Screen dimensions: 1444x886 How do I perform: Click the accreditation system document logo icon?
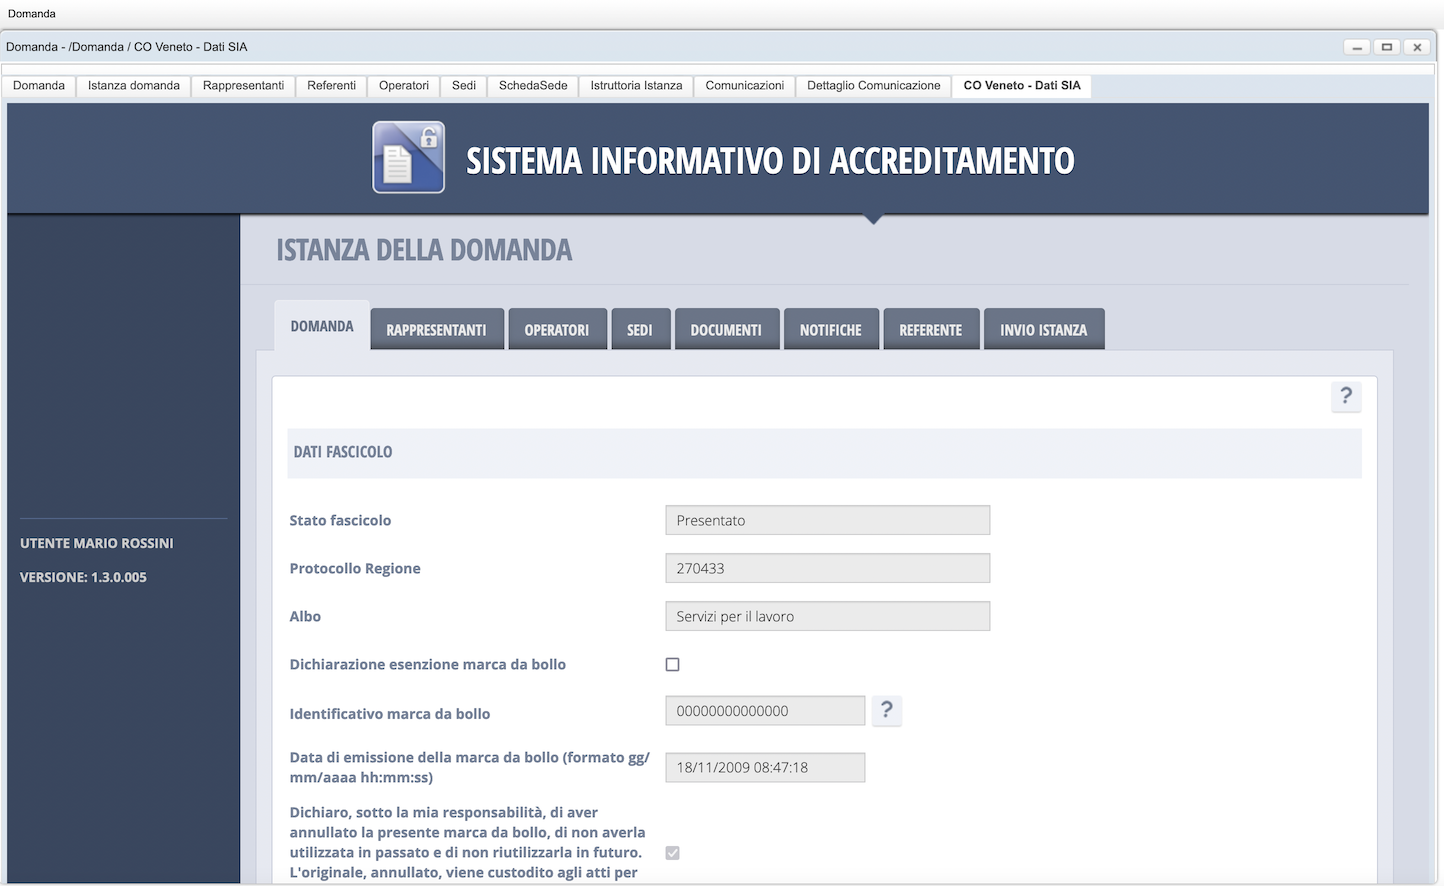[x=408, y=157]
